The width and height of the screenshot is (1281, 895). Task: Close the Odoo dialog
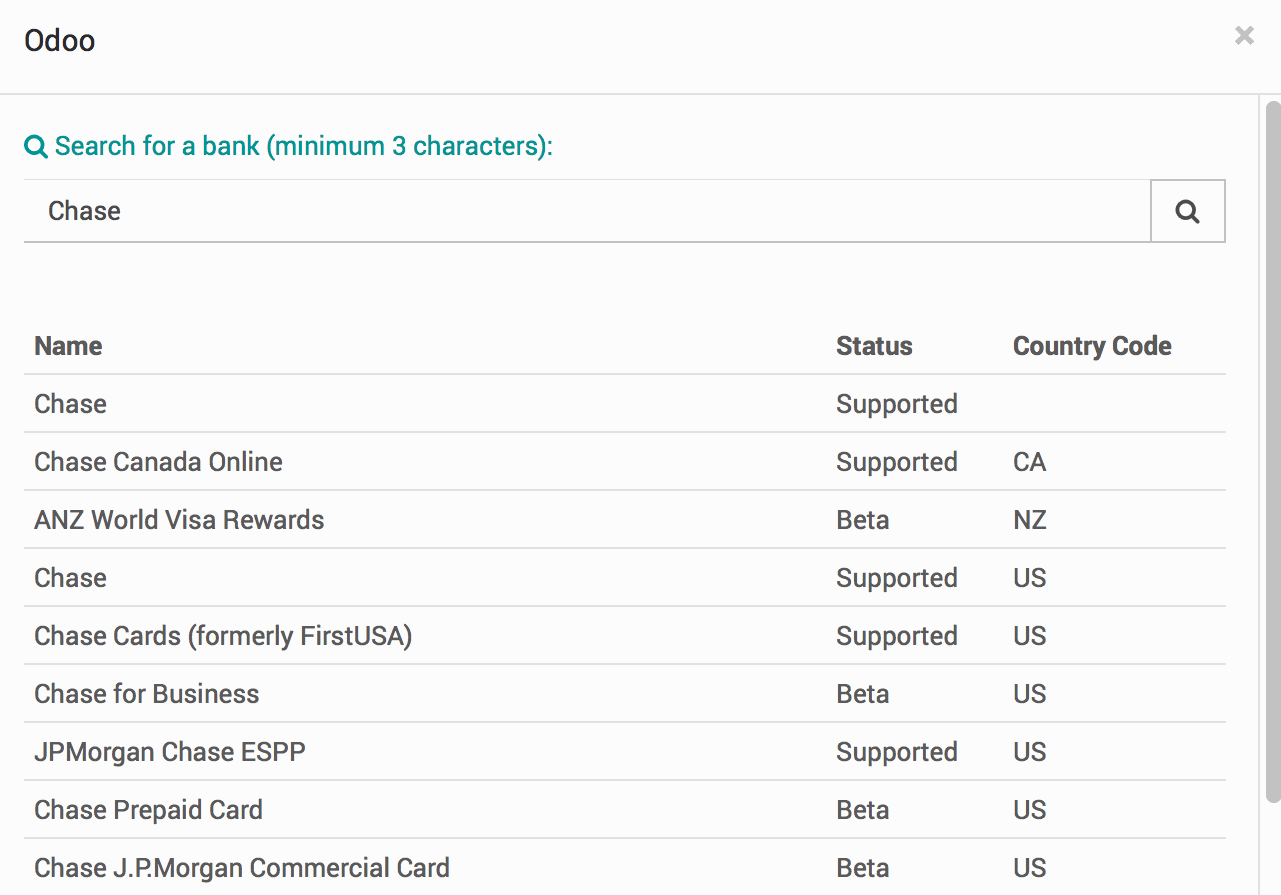1244,36
